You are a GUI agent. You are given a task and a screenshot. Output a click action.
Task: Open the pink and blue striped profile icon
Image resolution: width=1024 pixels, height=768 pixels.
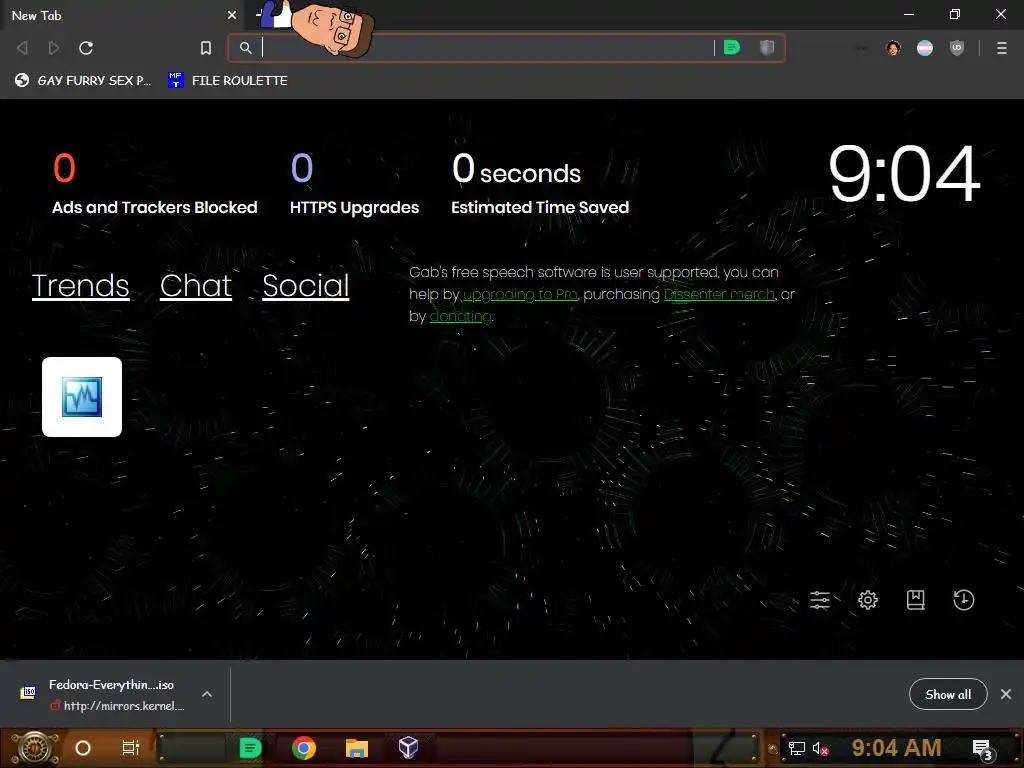(x=925, y=48)
